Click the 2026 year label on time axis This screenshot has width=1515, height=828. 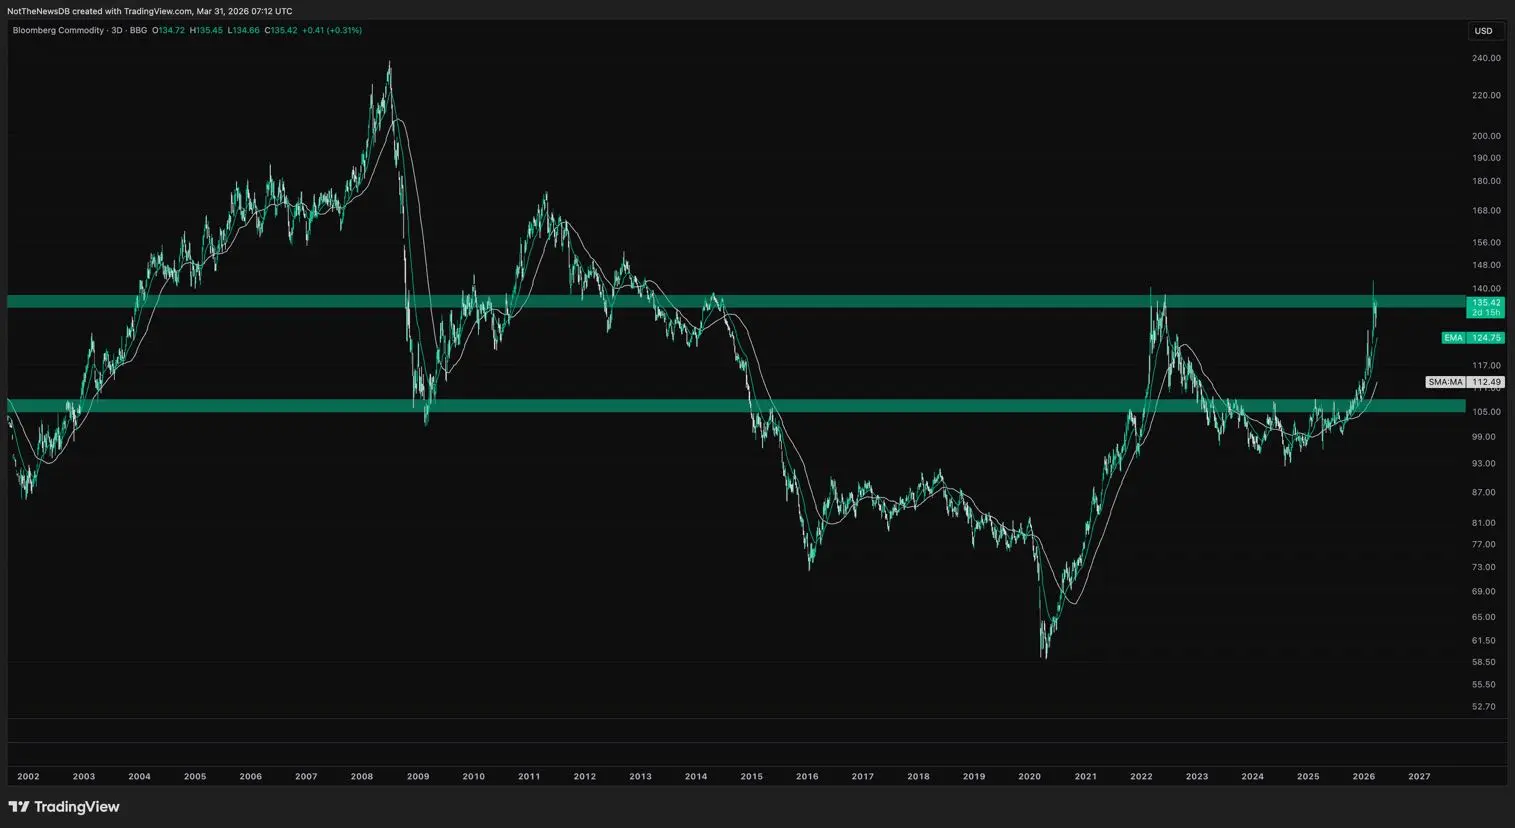click(x=1363, y=777)
